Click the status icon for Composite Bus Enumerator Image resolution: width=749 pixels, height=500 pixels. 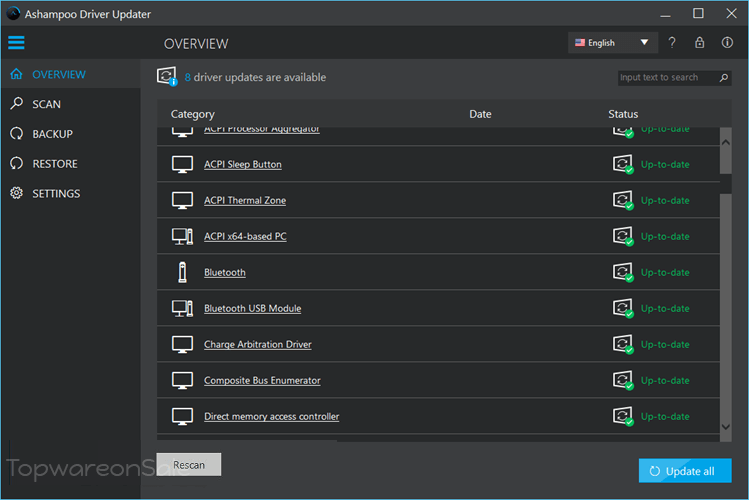coord(623,381)
